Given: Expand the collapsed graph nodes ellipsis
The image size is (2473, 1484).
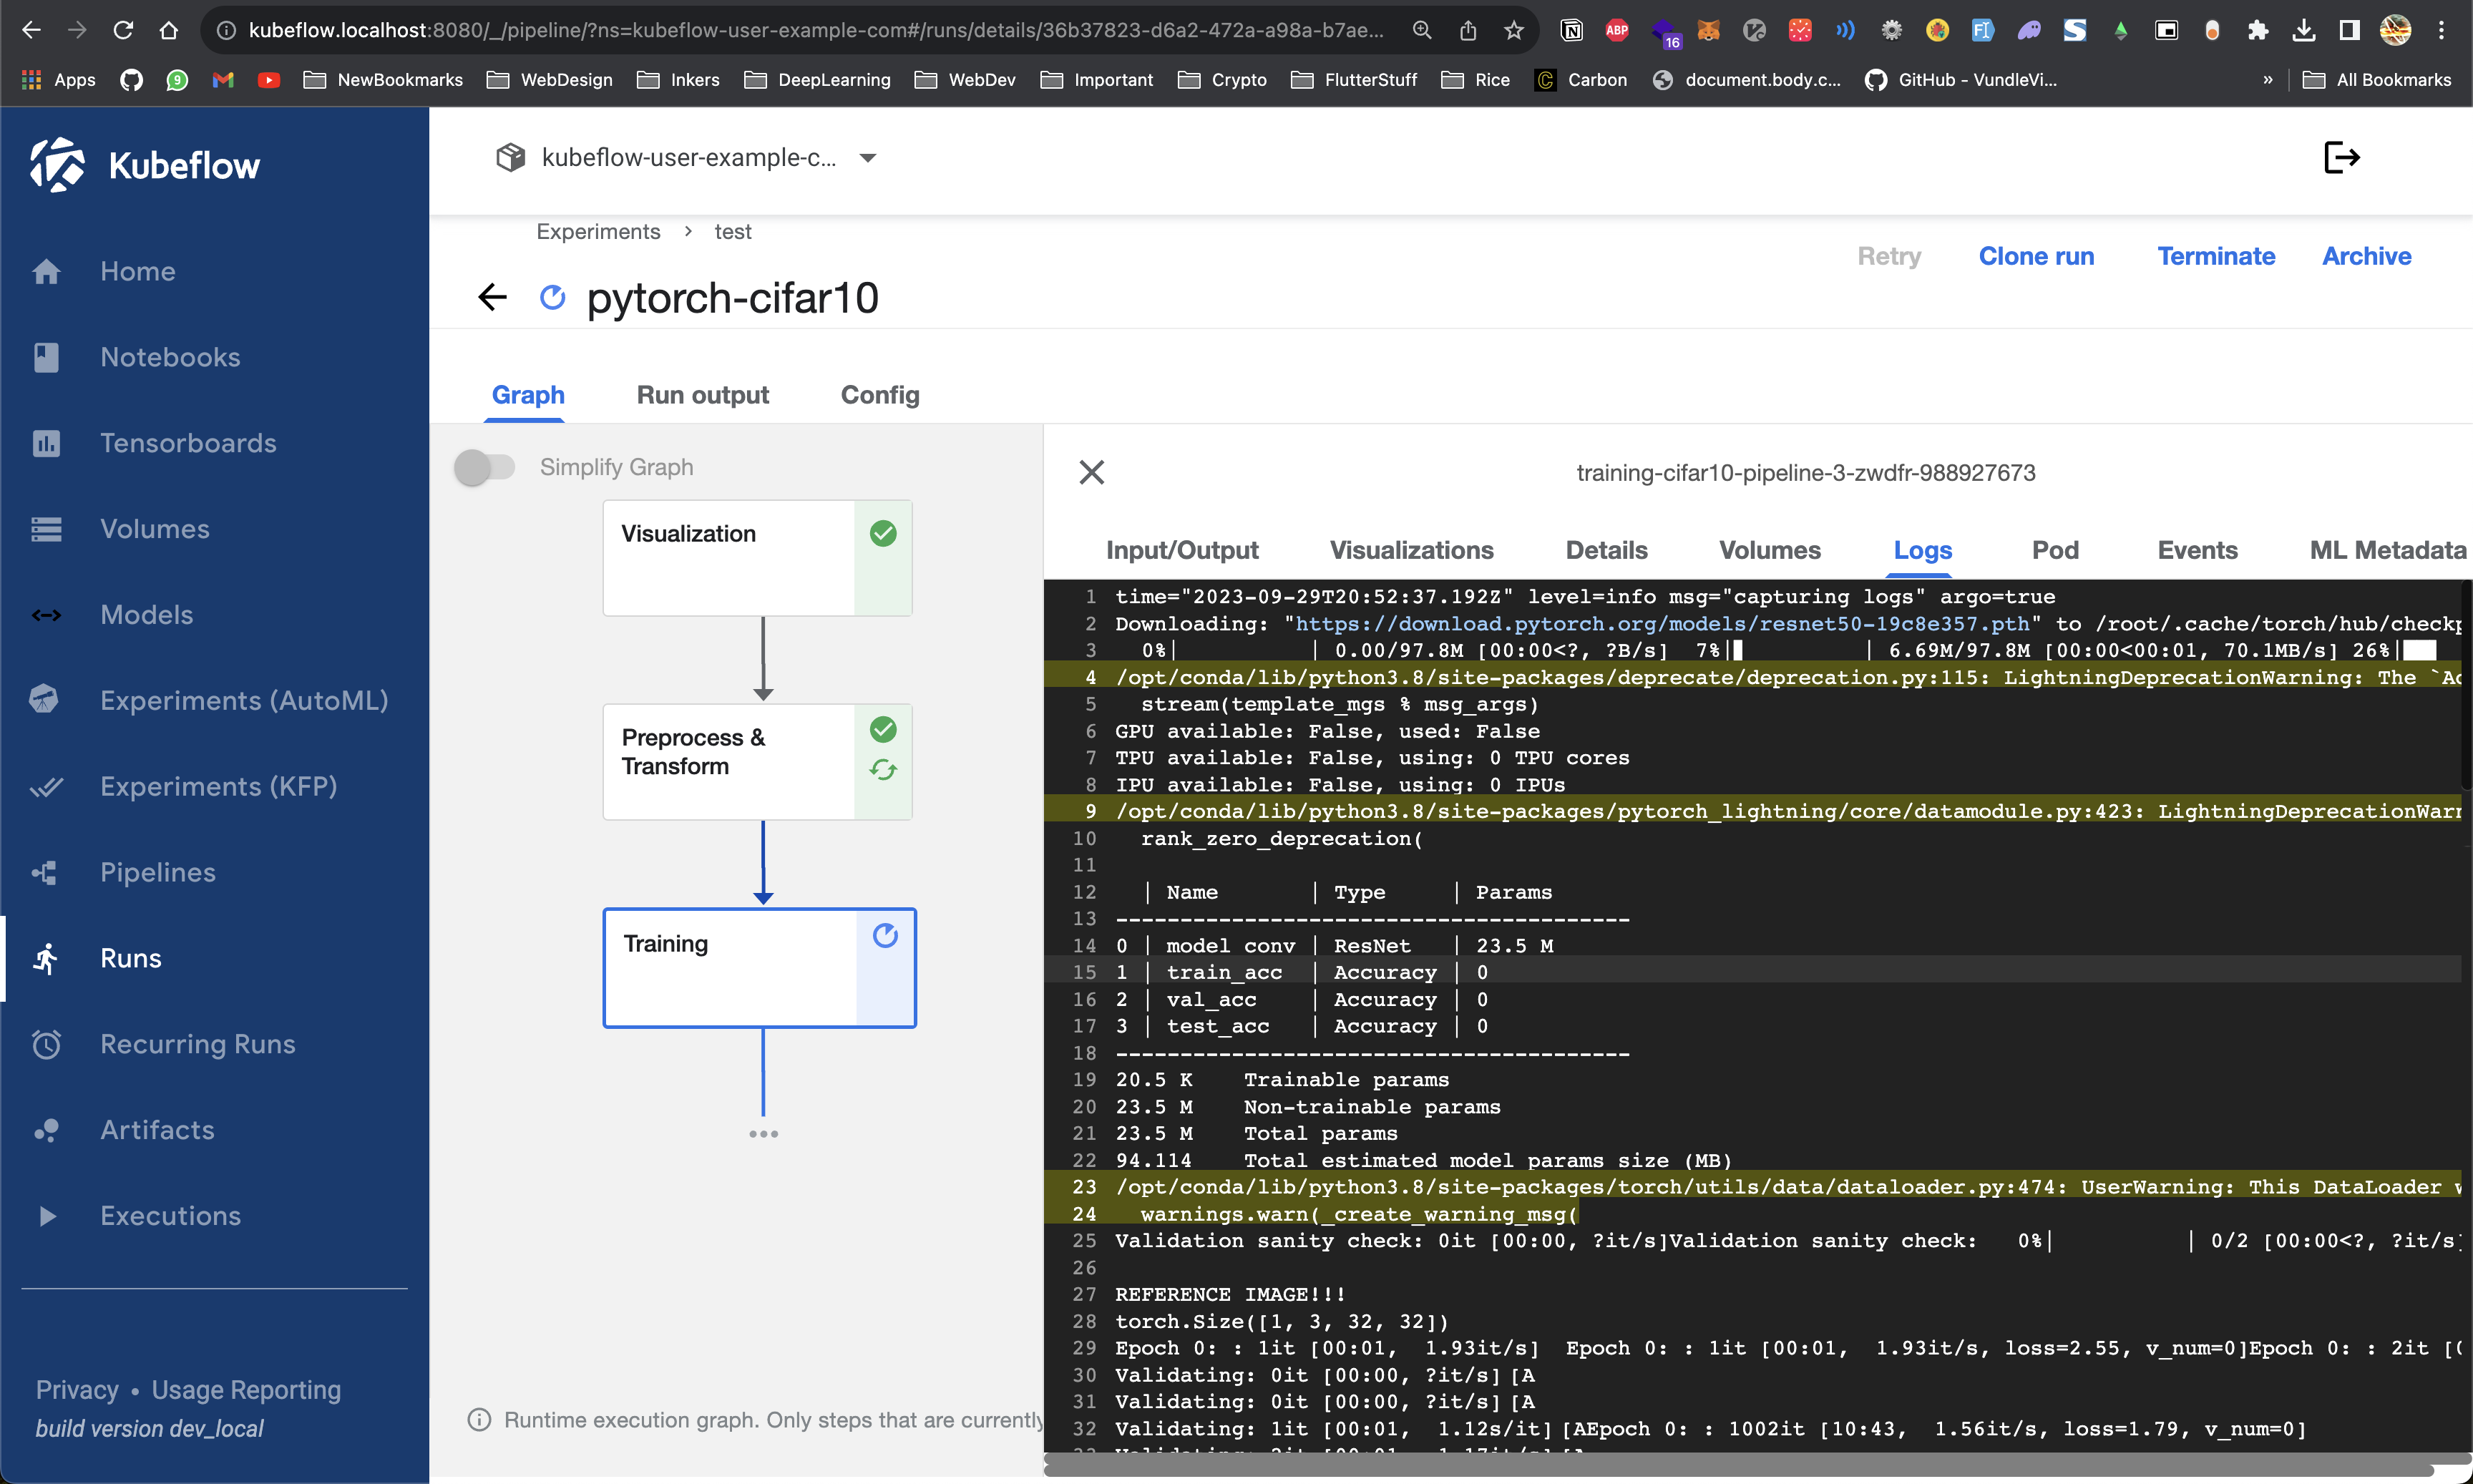Looking at the screenshot, I should (x=763, y=1134).
